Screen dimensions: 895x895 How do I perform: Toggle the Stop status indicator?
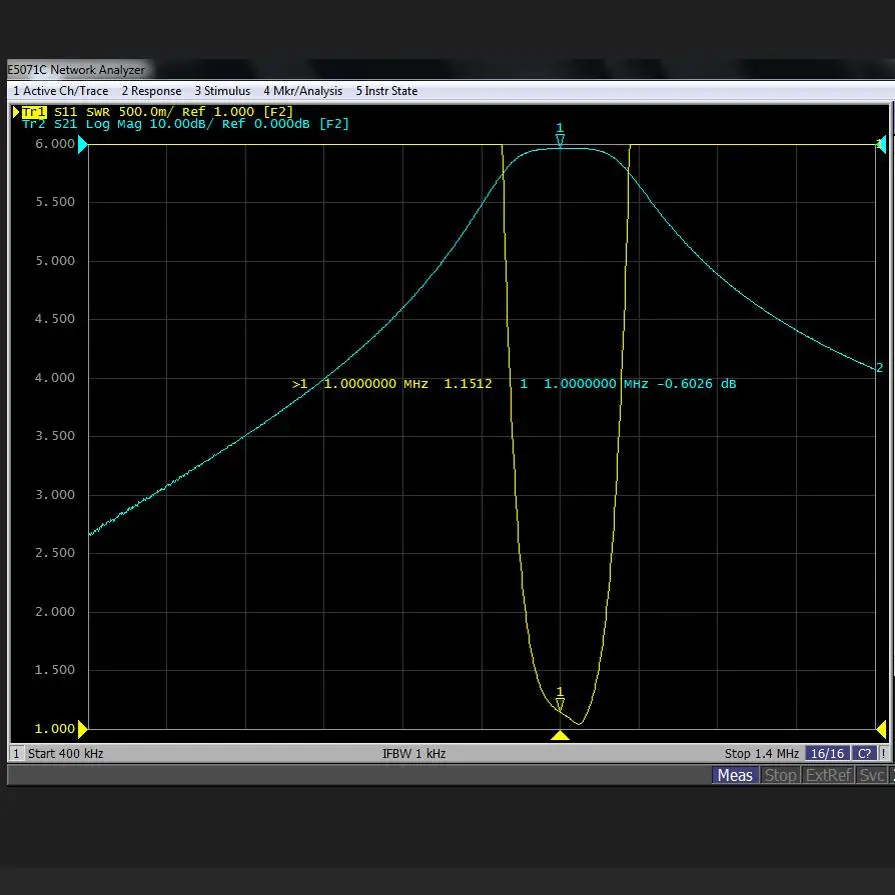tap(780, 775)
